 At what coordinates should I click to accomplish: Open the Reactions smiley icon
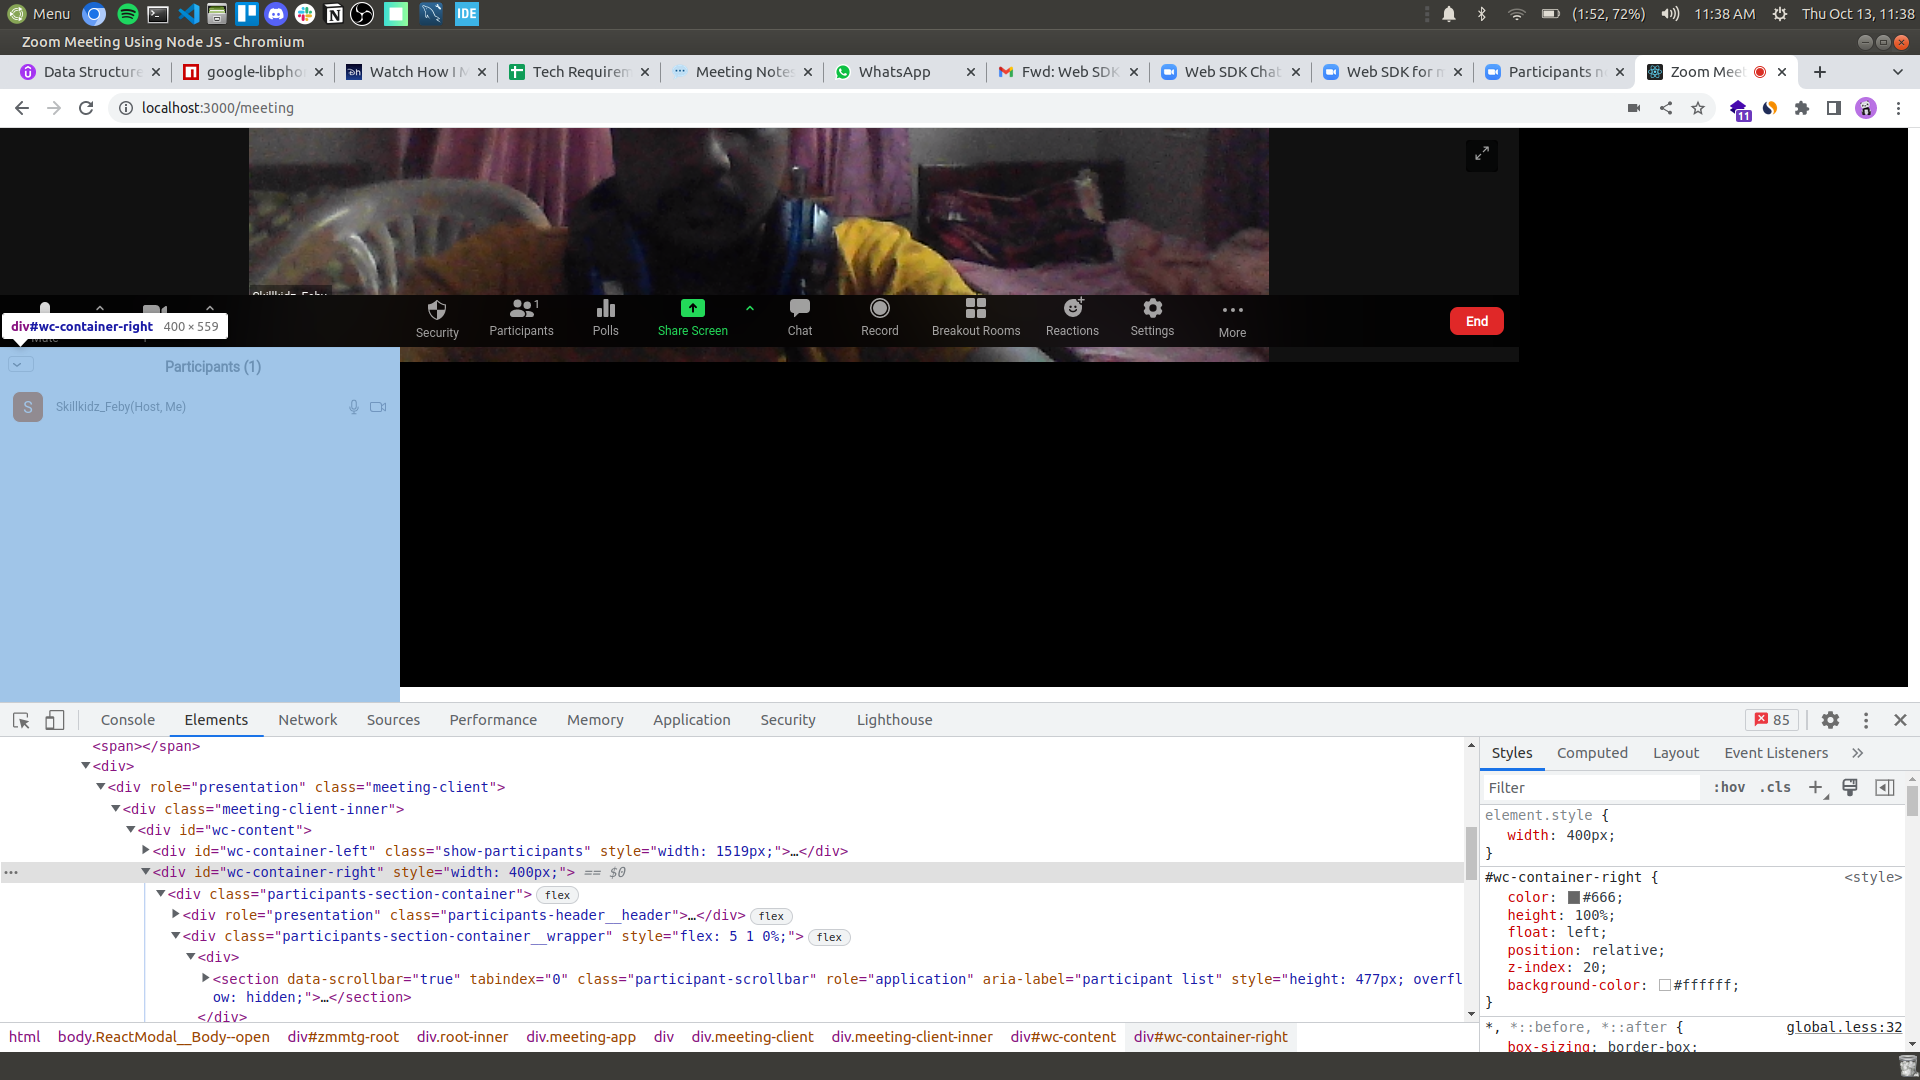point(1072,309)
